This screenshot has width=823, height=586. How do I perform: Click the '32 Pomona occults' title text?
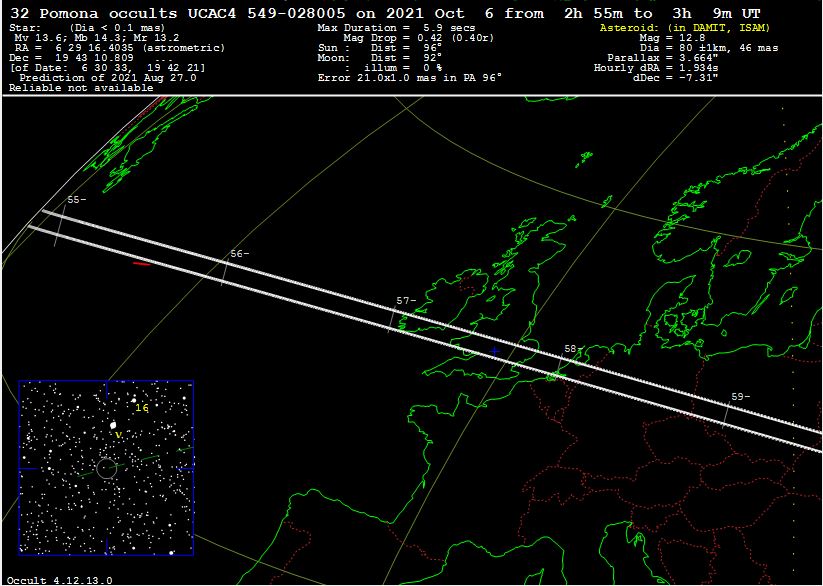coord(92,12)
